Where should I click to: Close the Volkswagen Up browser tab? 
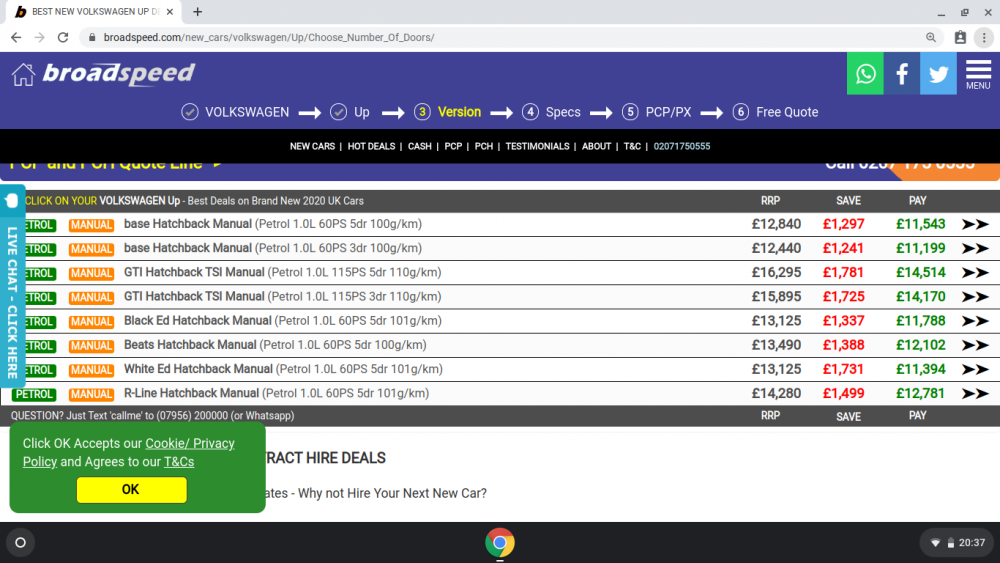170,11
